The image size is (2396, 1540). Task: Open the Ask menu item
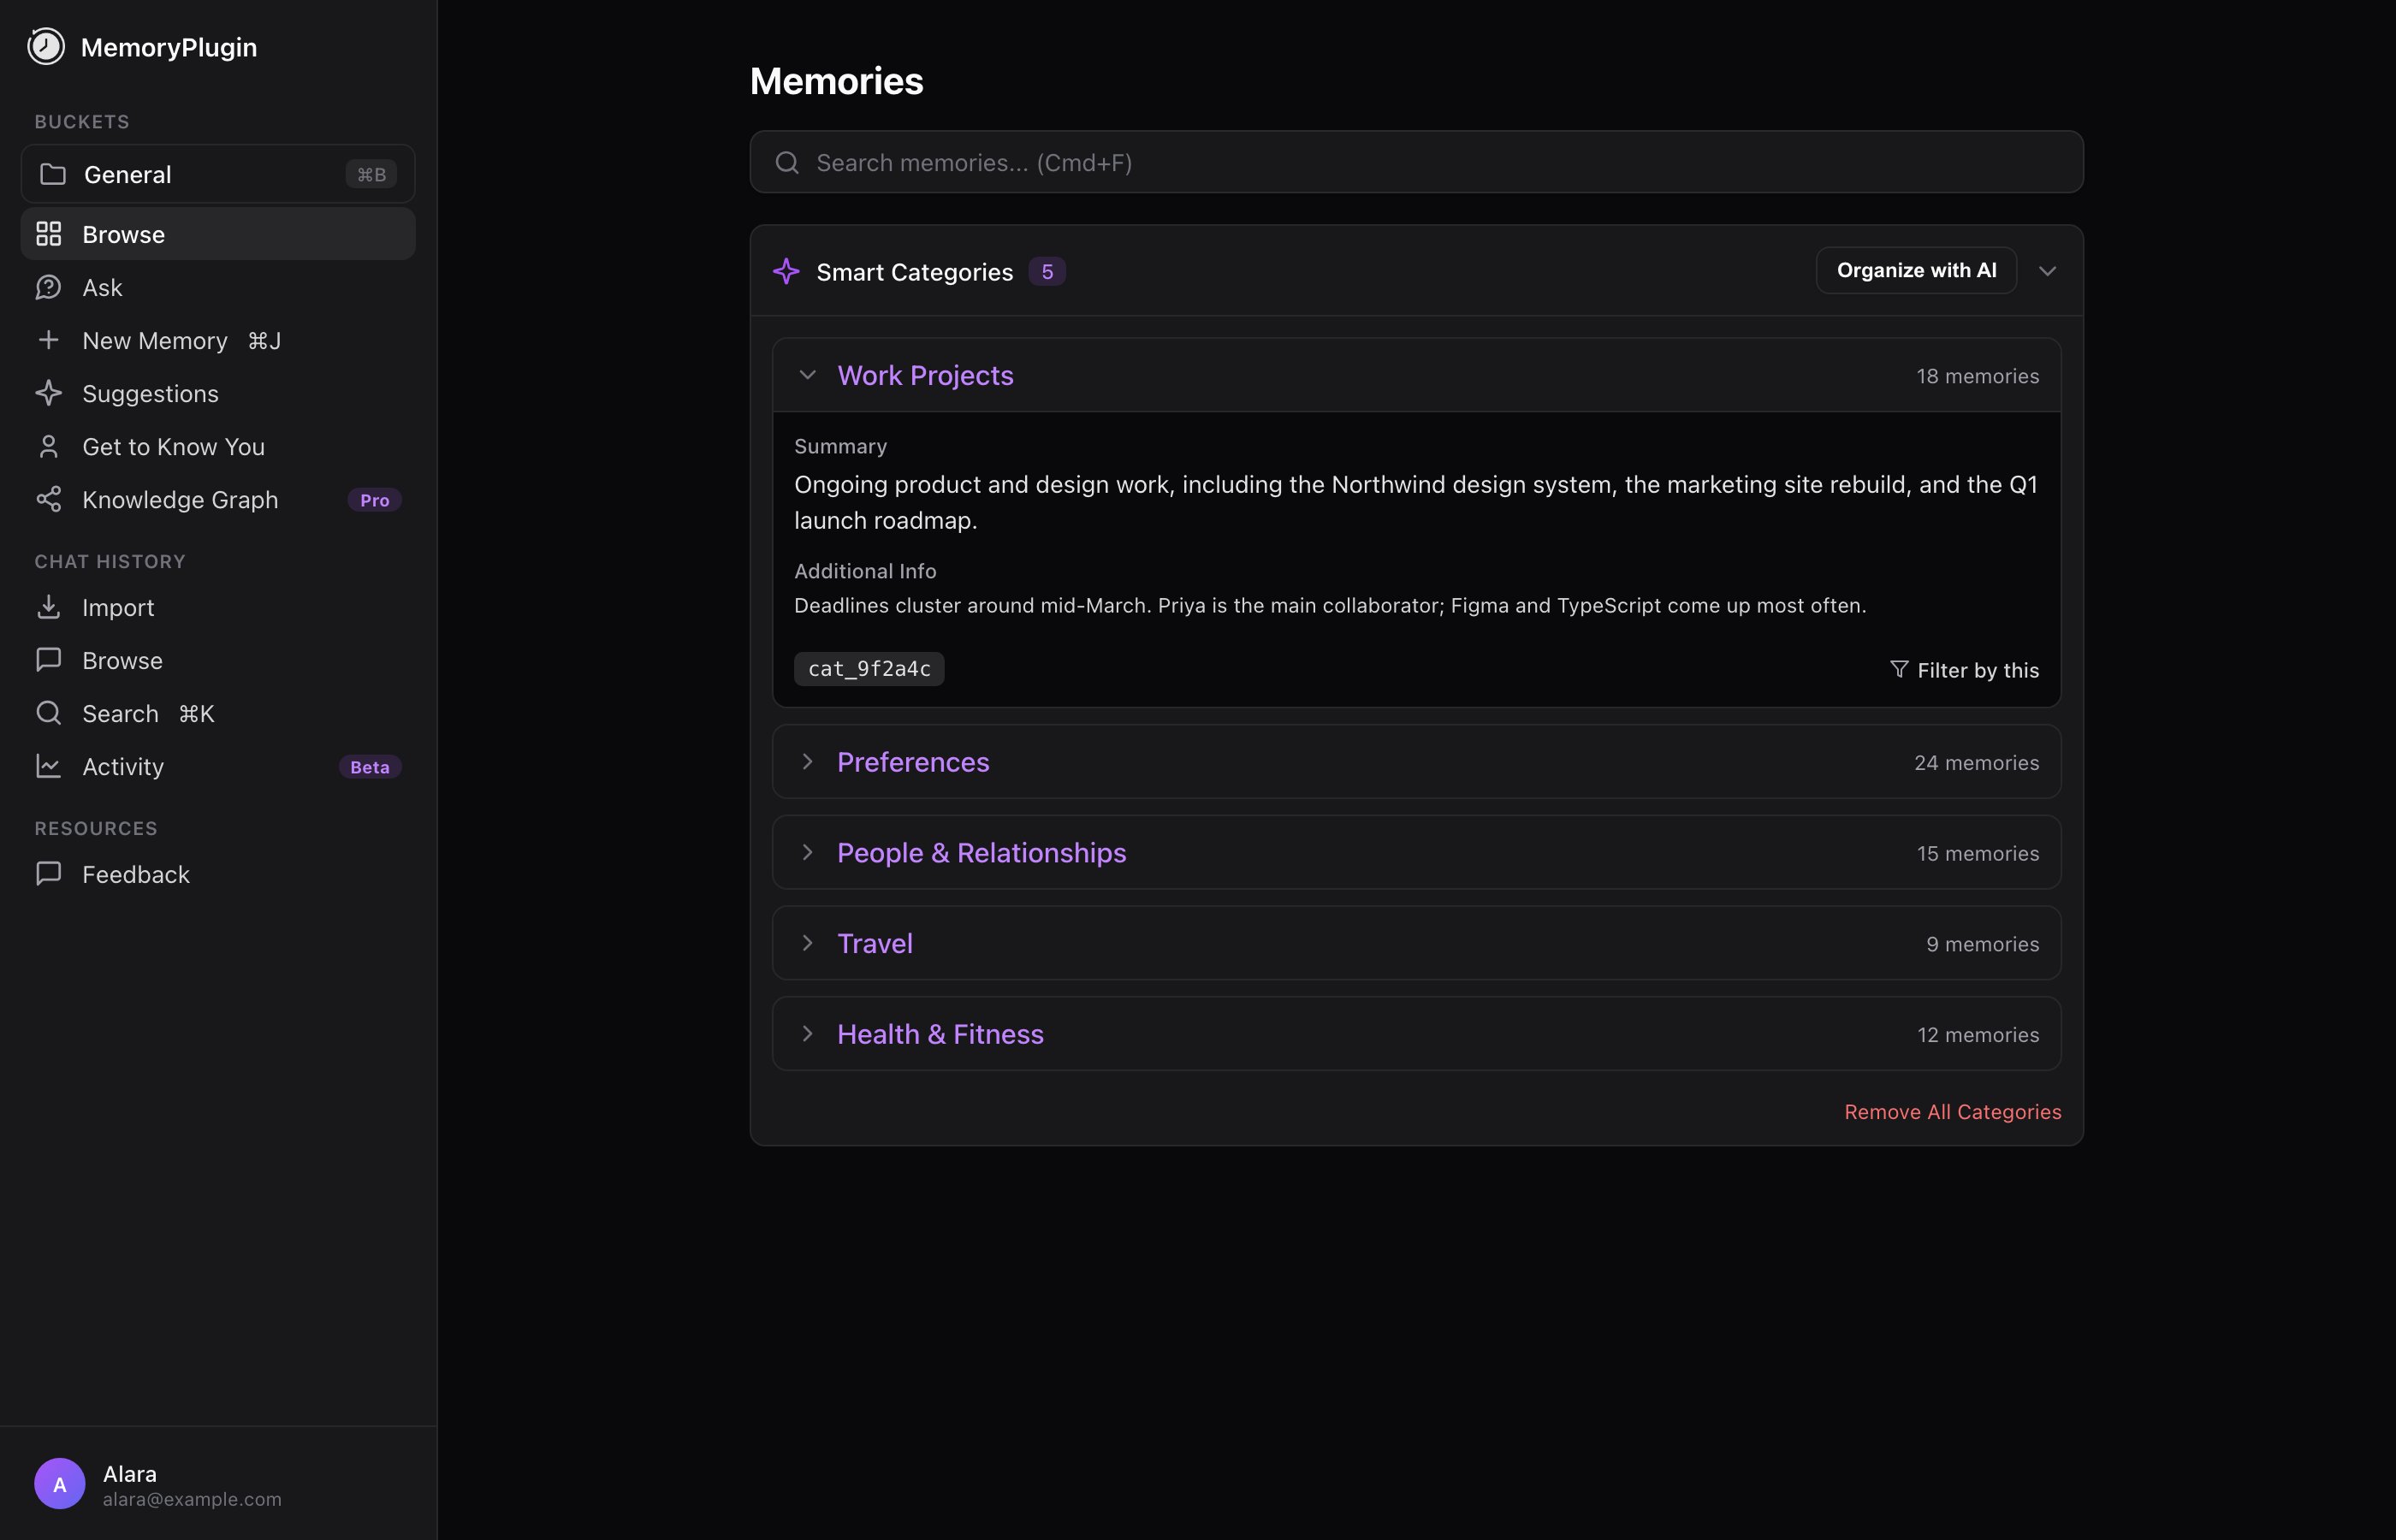(218, 287)
